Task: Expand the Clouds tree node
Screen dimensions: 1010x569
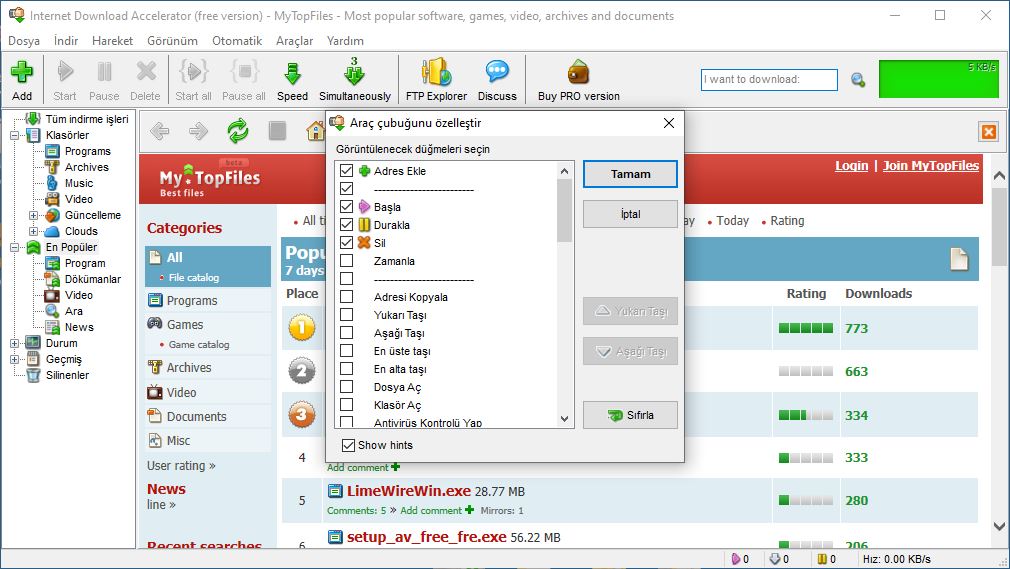Action: [x=33, y=231]
